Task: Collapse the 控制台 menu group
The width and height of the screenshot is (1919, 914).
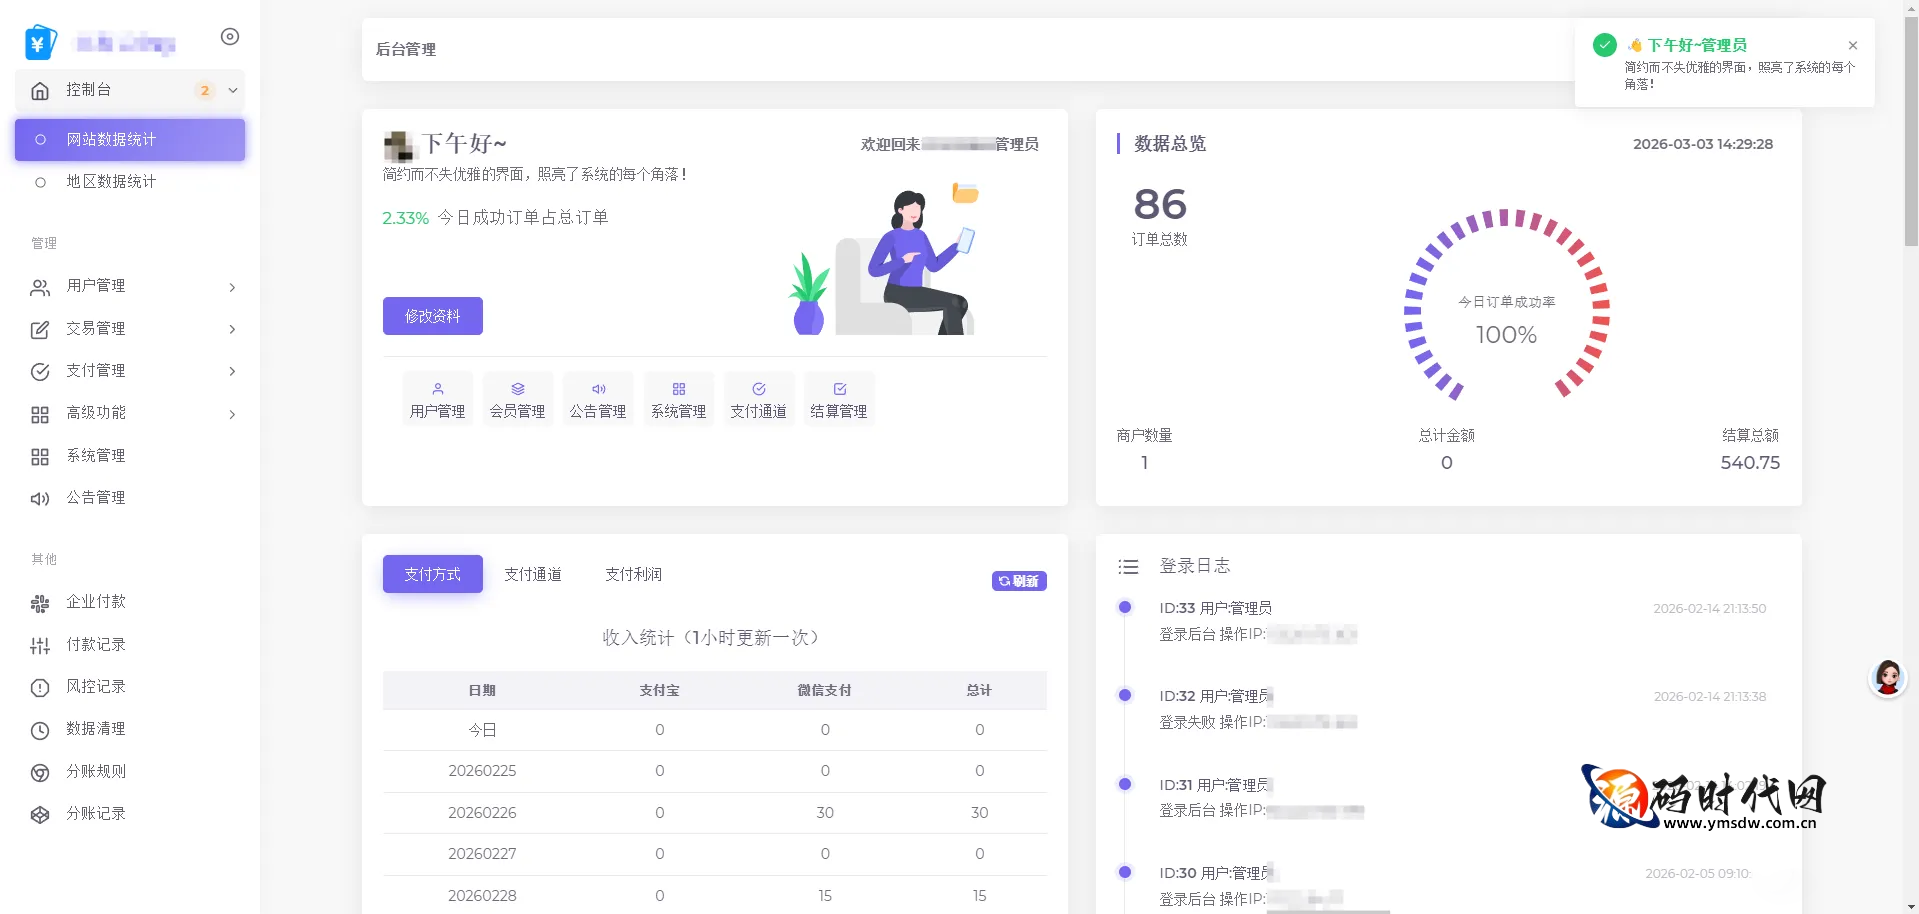Action: [233, 90]
